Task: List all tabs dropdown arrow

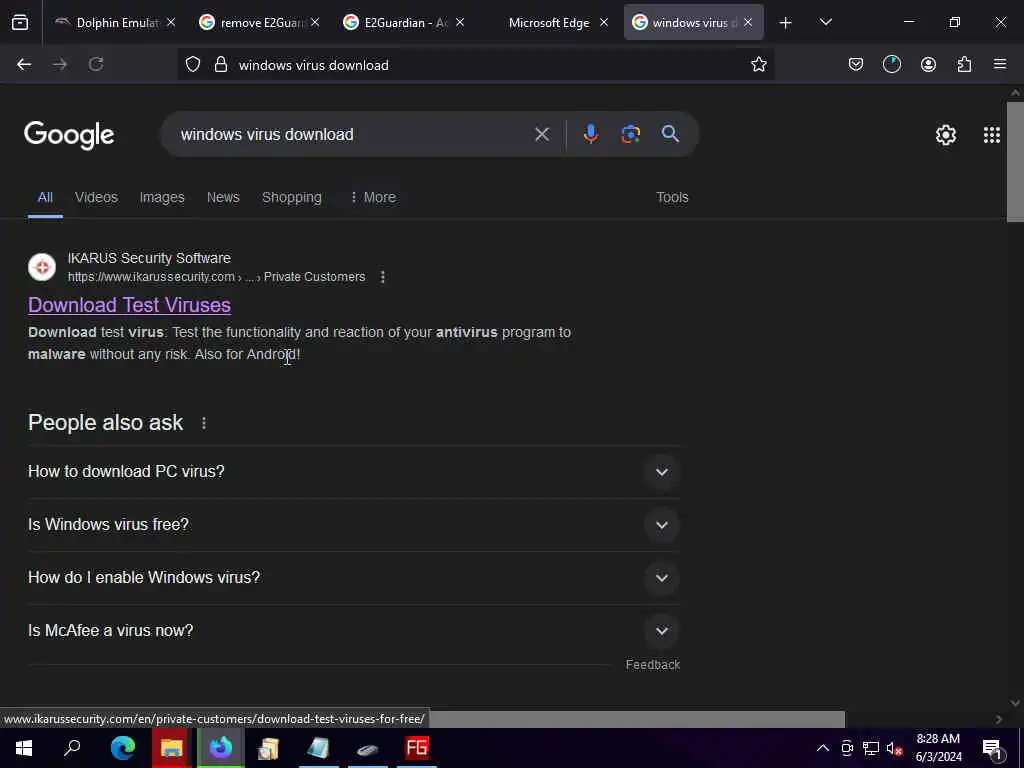Action: pyautogui.click(x=825, y=23)
